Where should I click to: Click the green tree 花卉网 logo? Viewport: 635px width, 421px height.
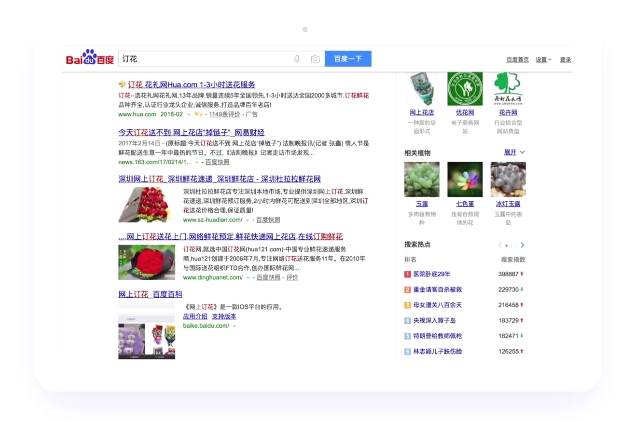click(x=508, y=89)
